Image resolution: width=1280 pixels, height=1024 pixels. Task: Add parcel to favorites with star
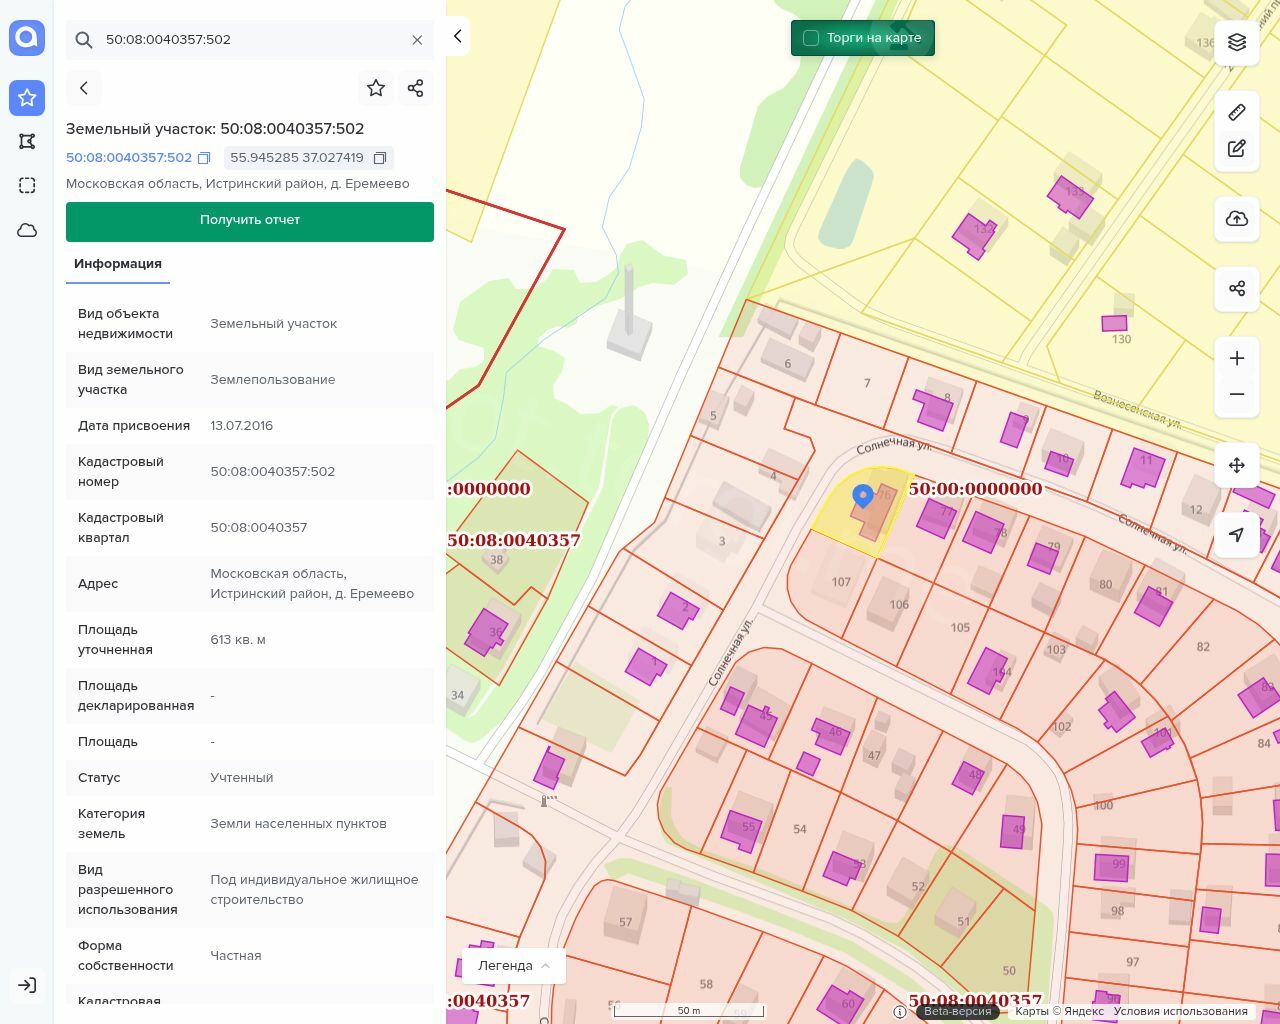(376, 88)
